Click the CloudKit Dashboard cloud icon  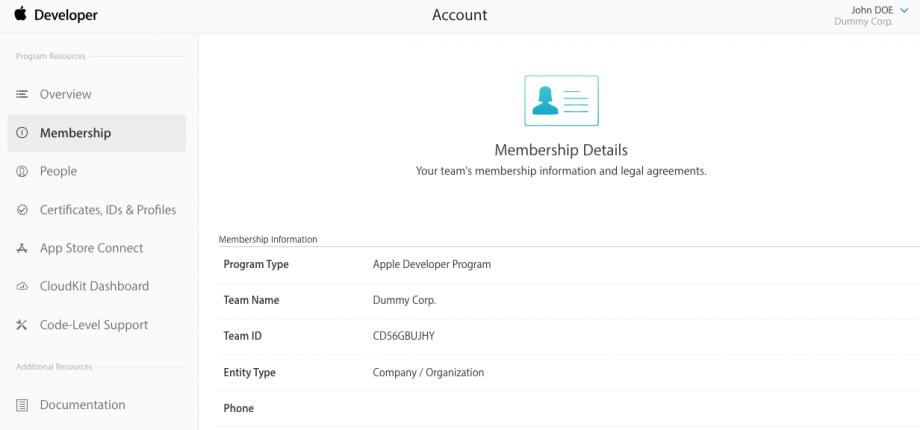(22, 286)
